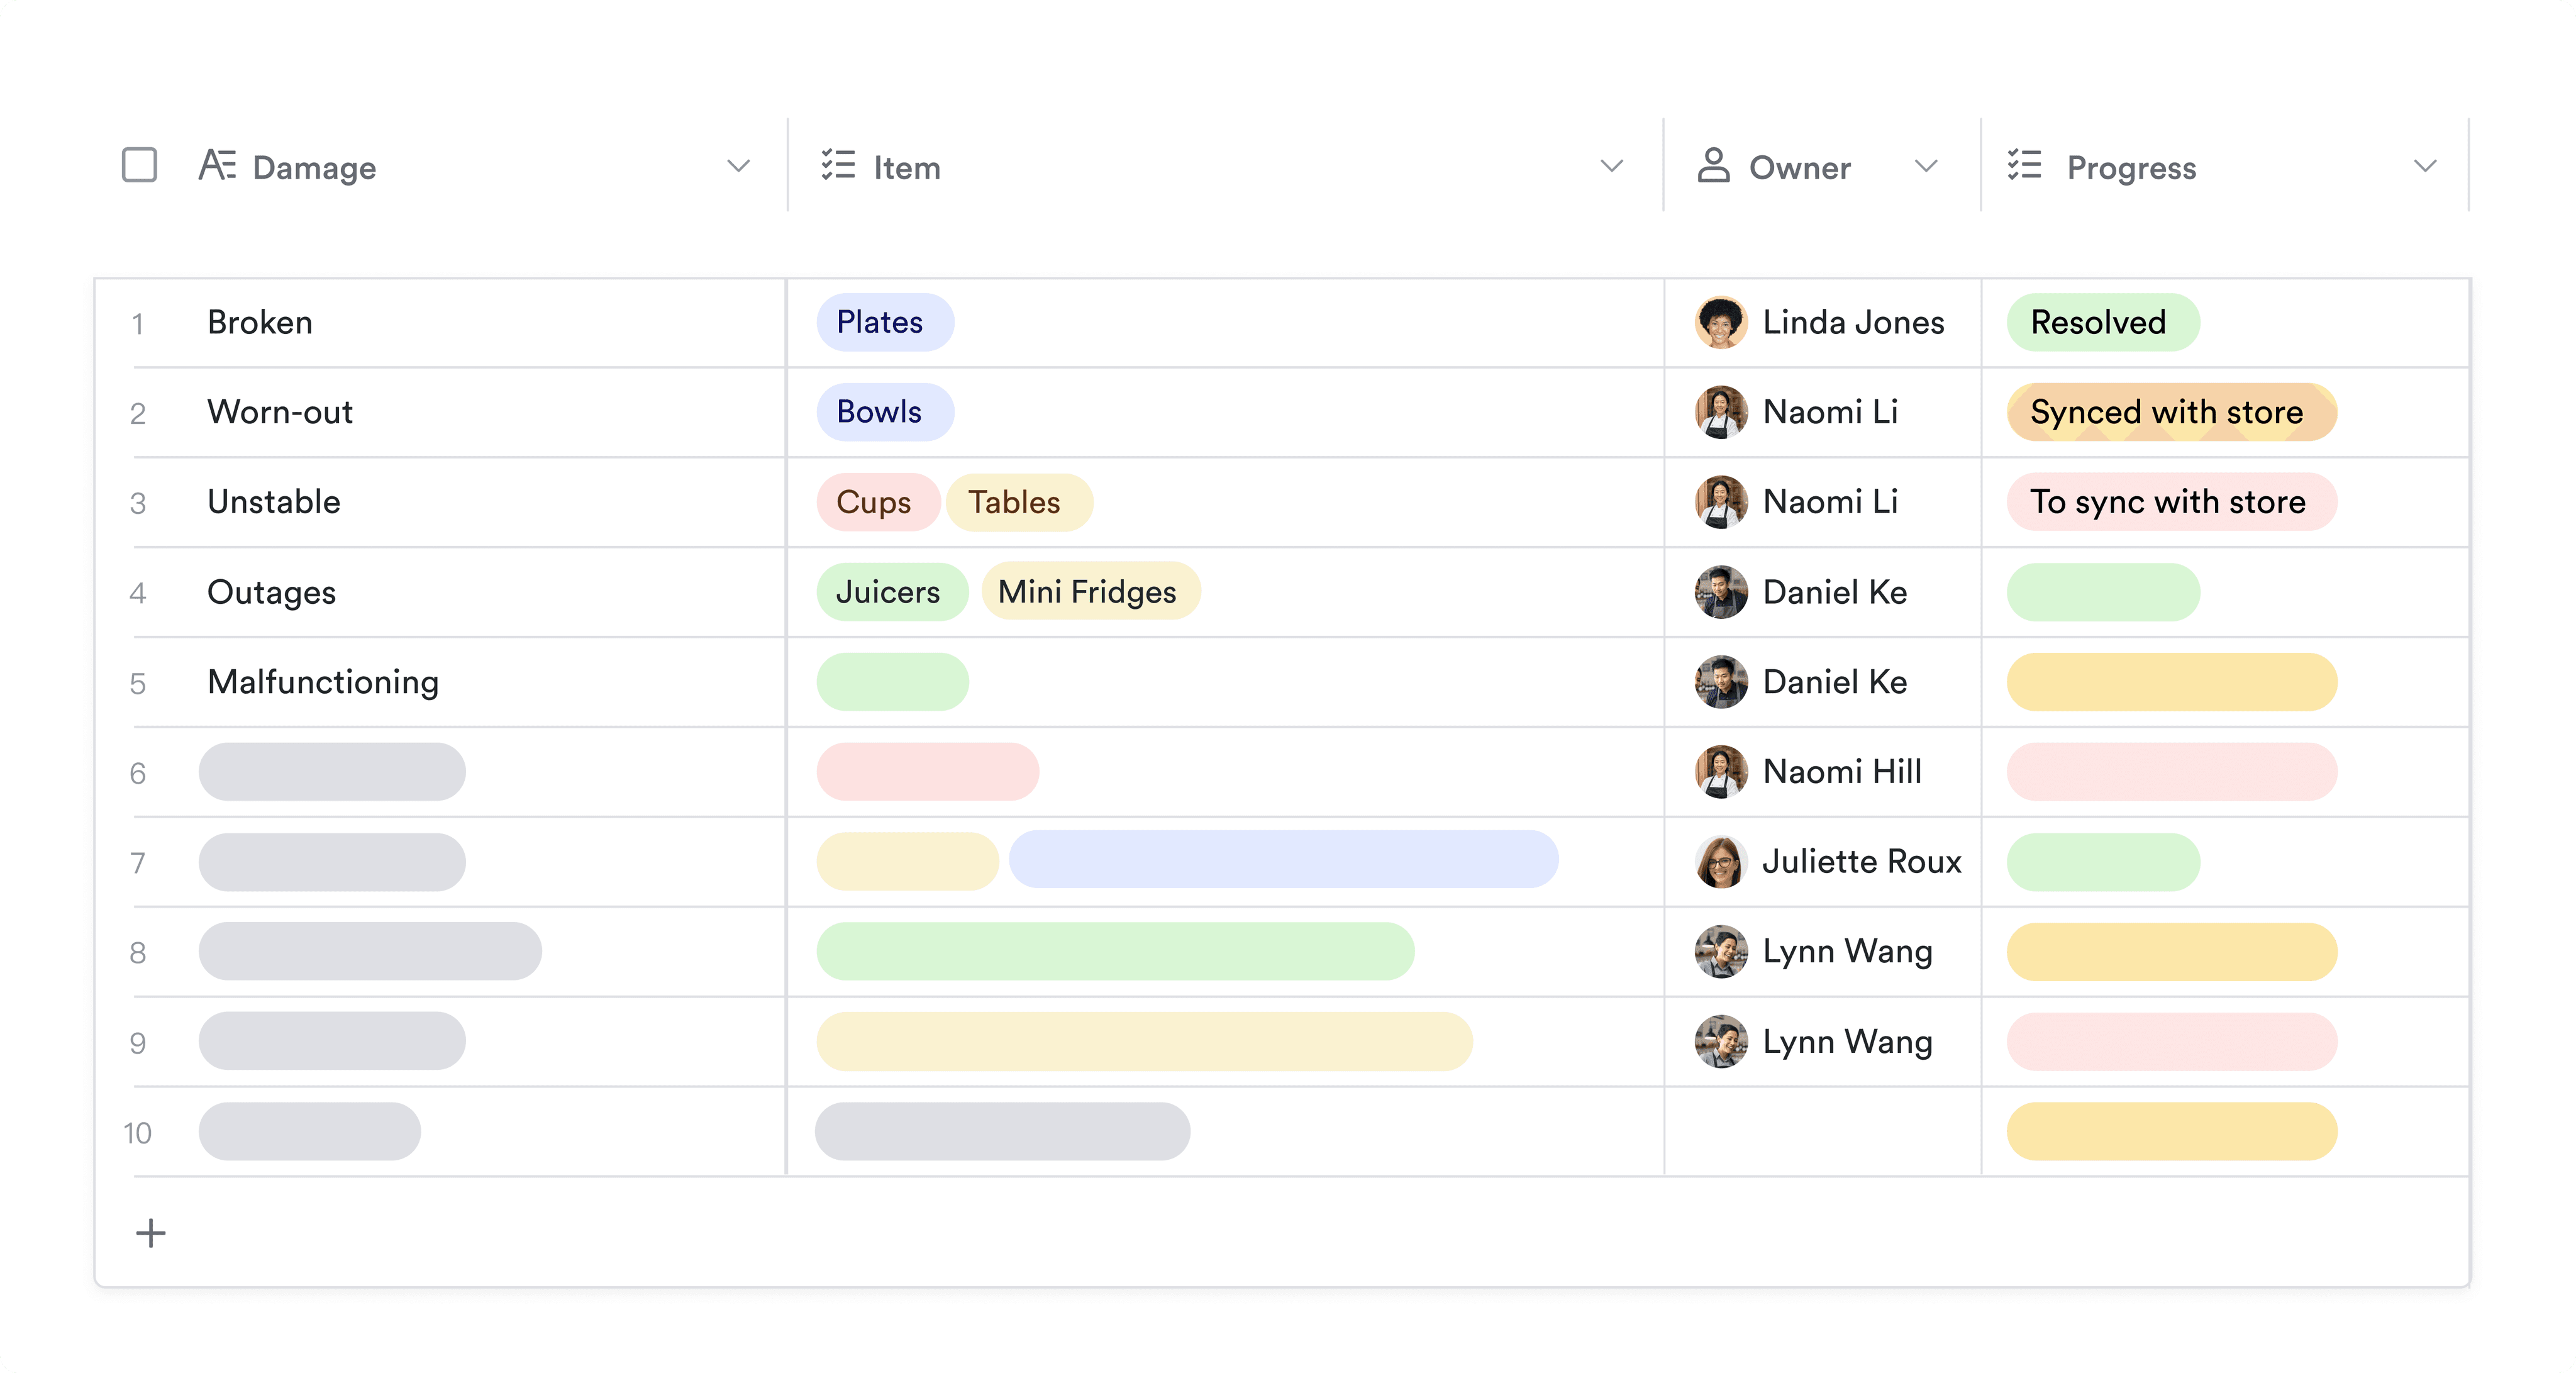Click Juliette Roux avatar in row 7
Screen dimensions: 2576x1373
1720,861
